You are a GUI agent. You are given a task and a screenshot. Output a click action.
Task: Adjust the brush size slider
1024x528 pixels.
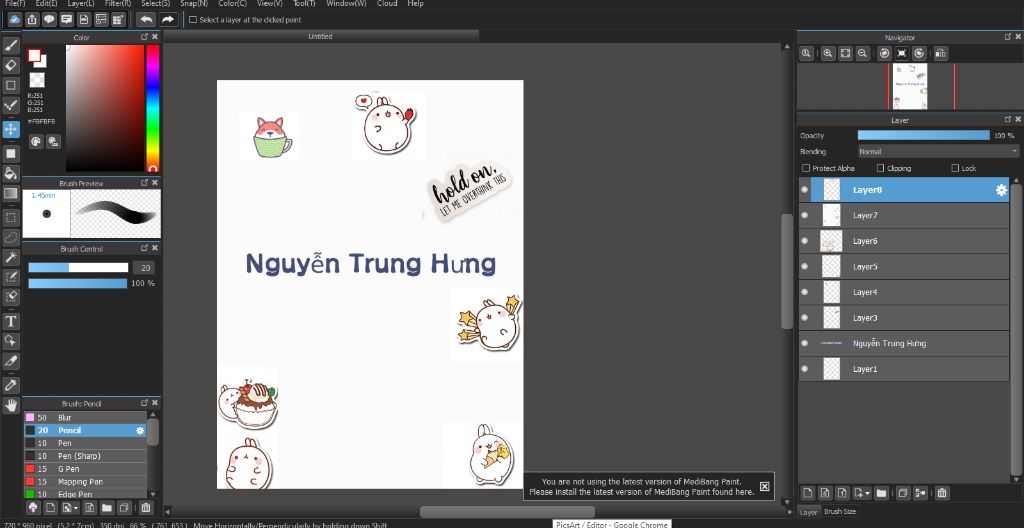pos(78,267)
